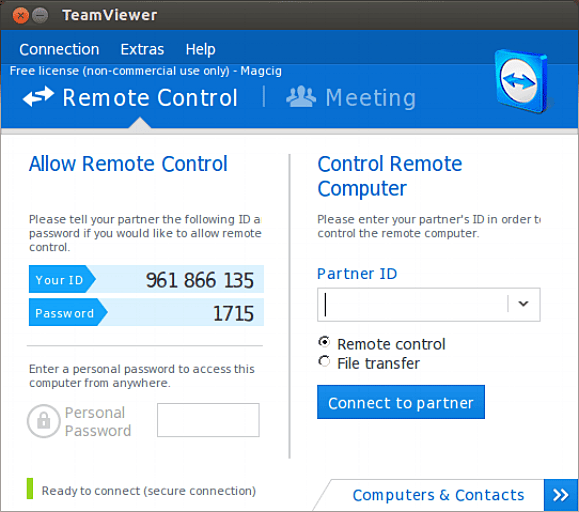This screenshot has width=579, height=512.
Task: Open the Extras menu
Action: 142,49
